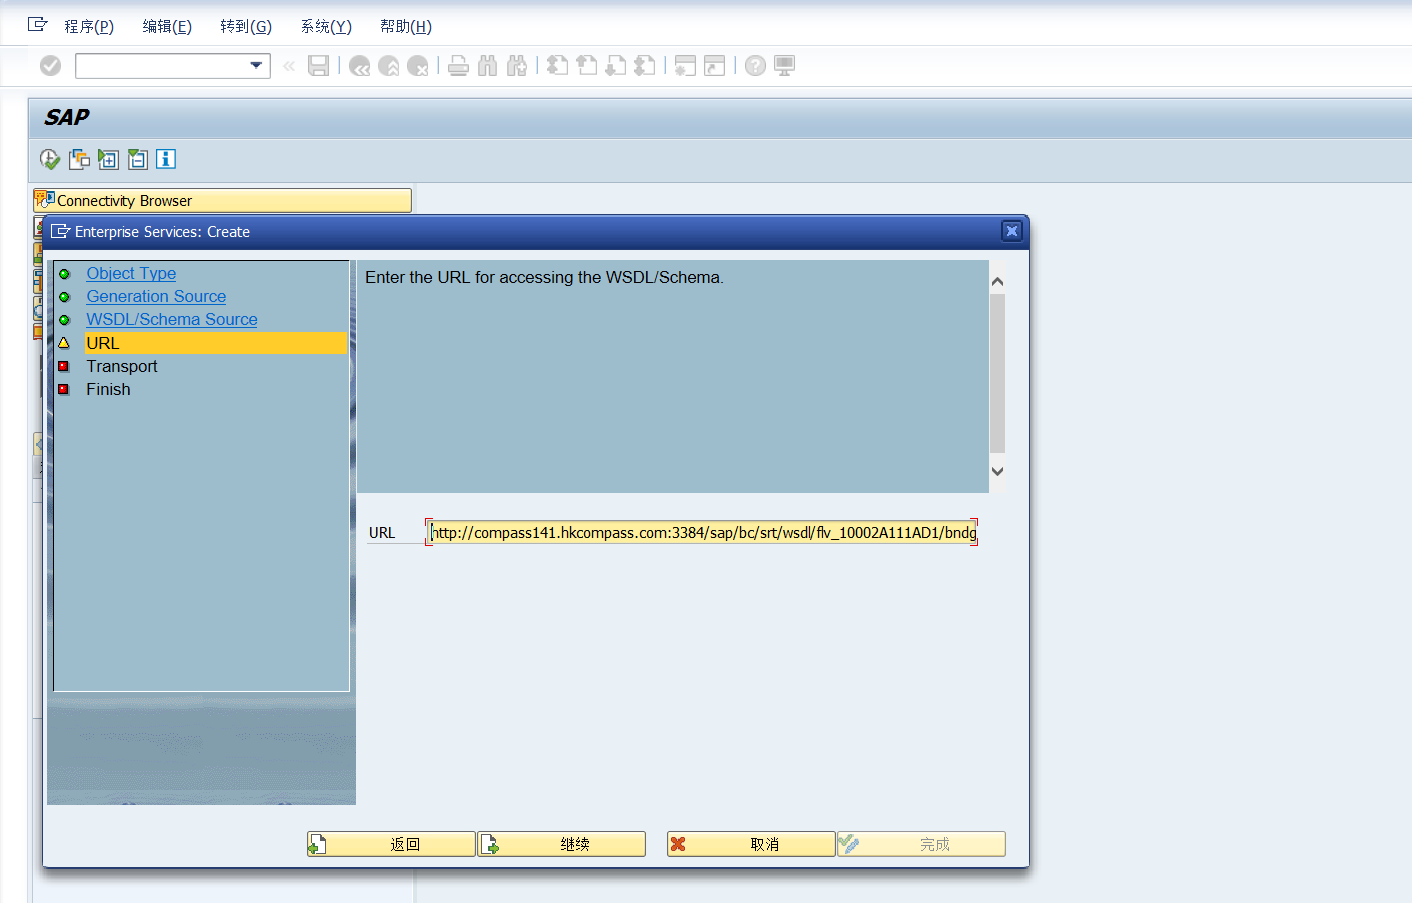Open the 帮助(H) menu

click(x=406, y=27)
